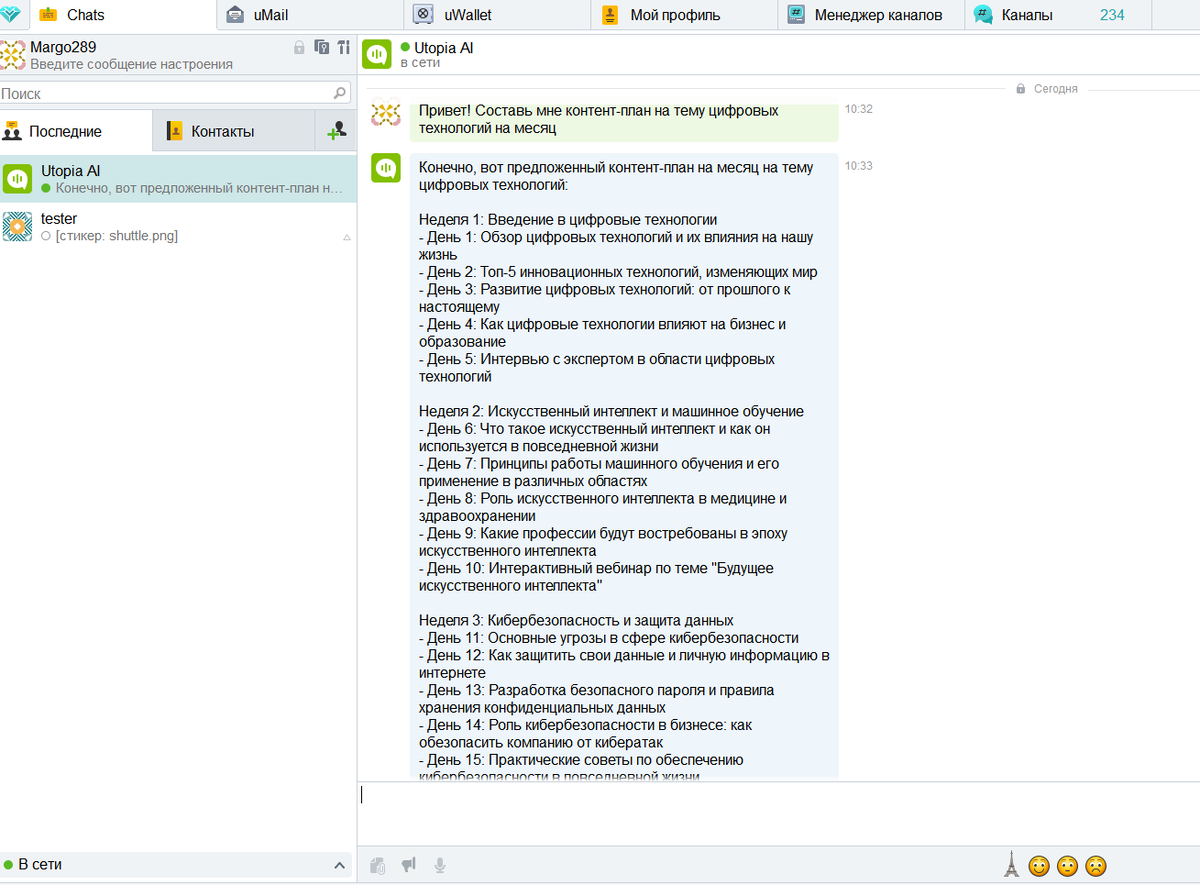
Task: Select the Контакты tab
Action: pyautogui.click(x=233, y=131)
